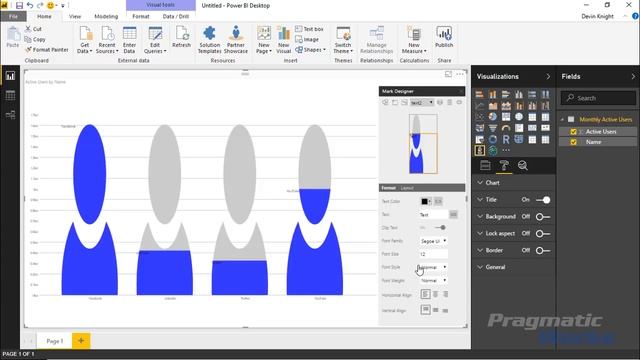The image size is (640, 360).
Task: Enable the Border toggle
Action: 543,250
